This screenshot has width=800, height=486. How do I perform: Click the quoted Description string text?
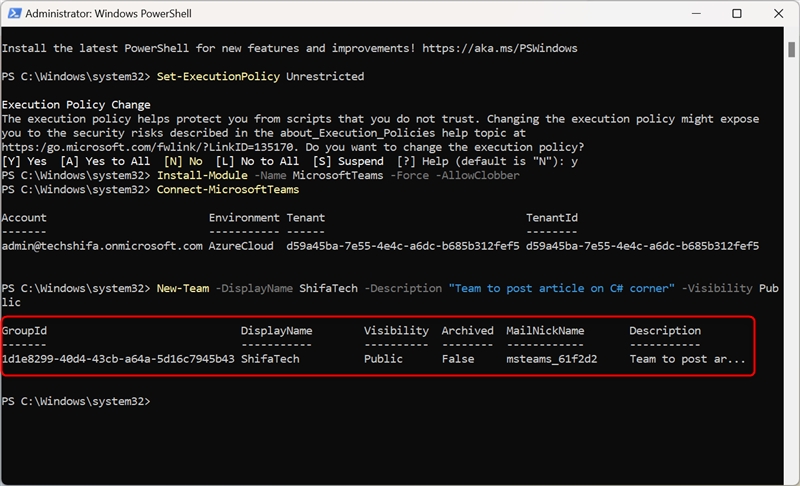click(561, 289)
